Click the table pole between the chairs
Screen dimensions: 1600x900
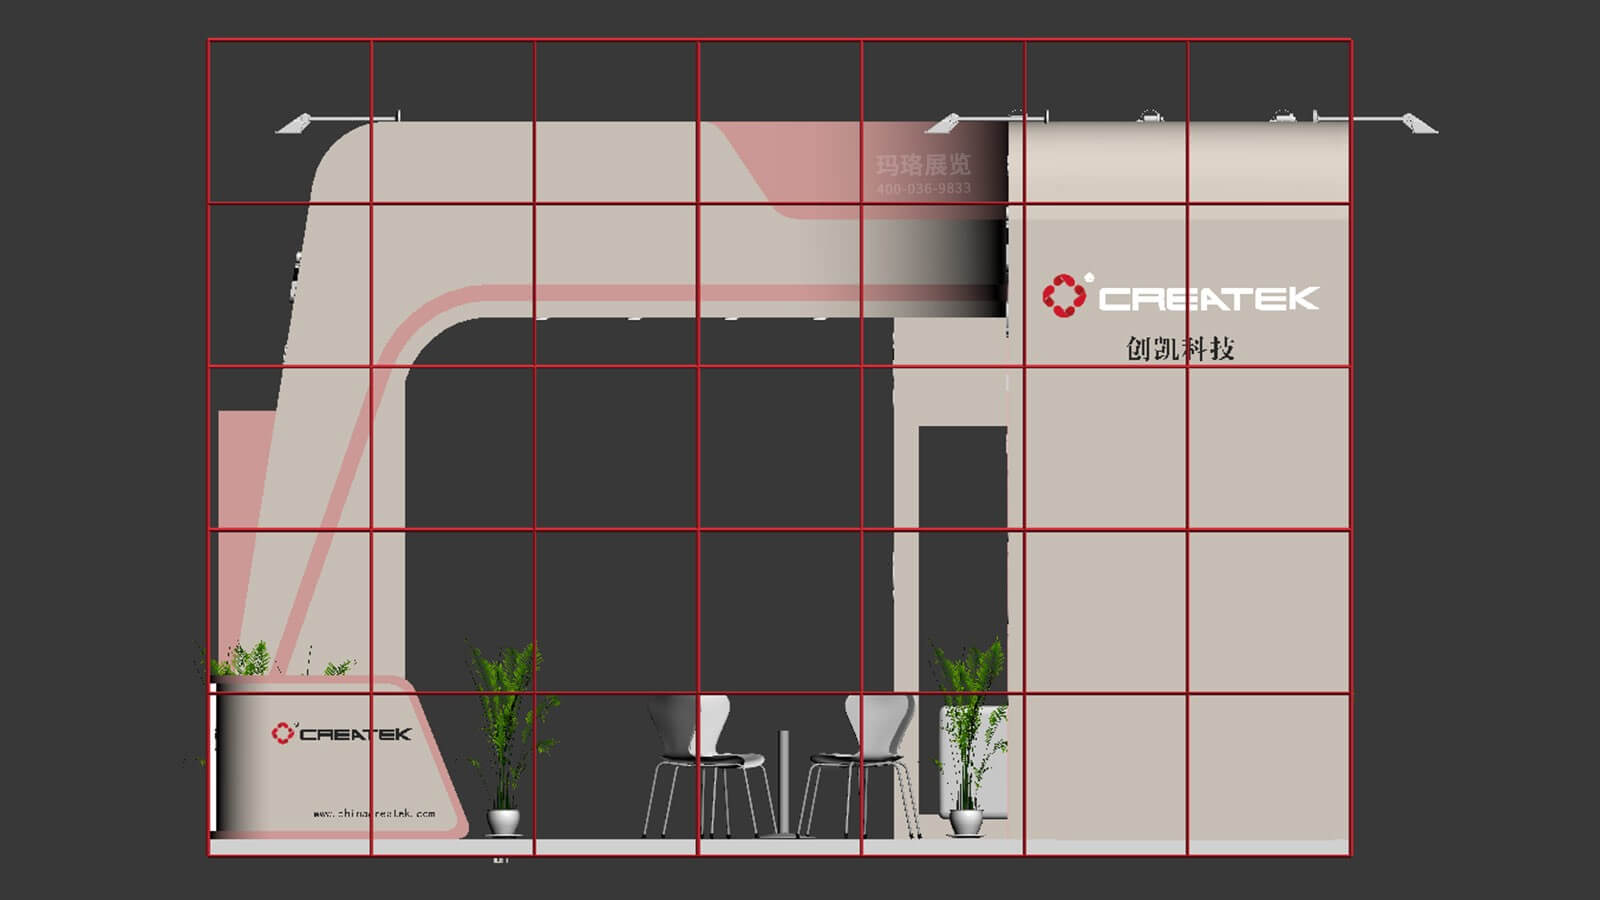click(784, 785)
